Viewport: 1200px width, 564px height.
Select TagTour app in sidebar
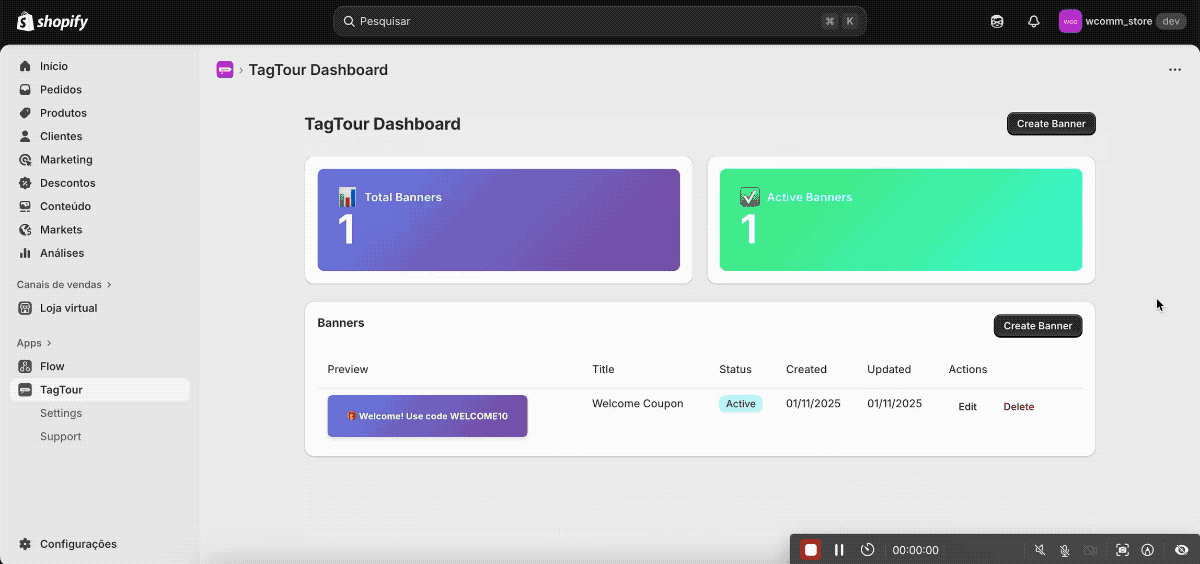pyautogui.click(x=100, y=390)
